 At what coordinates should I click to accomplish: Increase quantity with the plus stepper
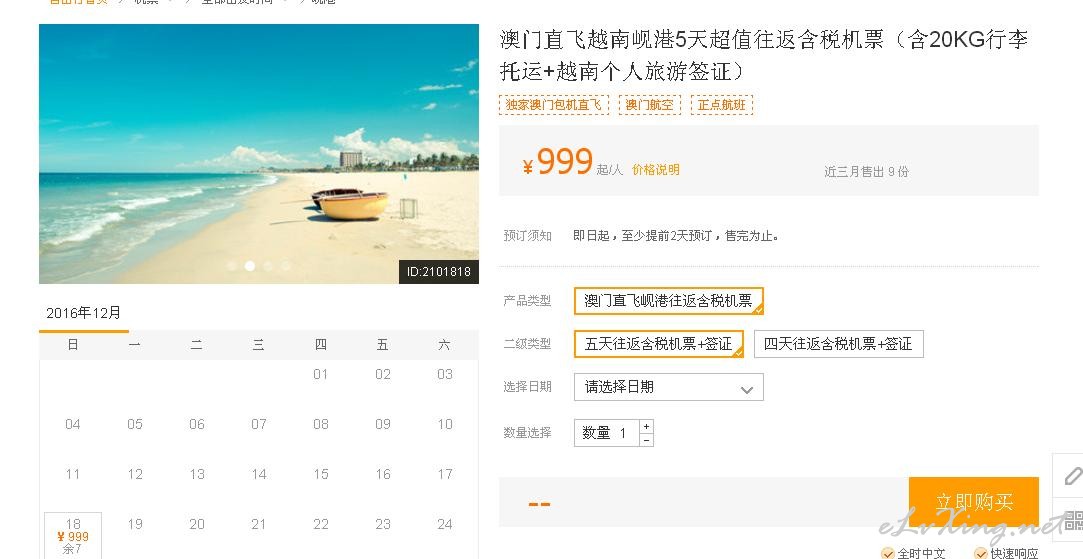(646, 426)
